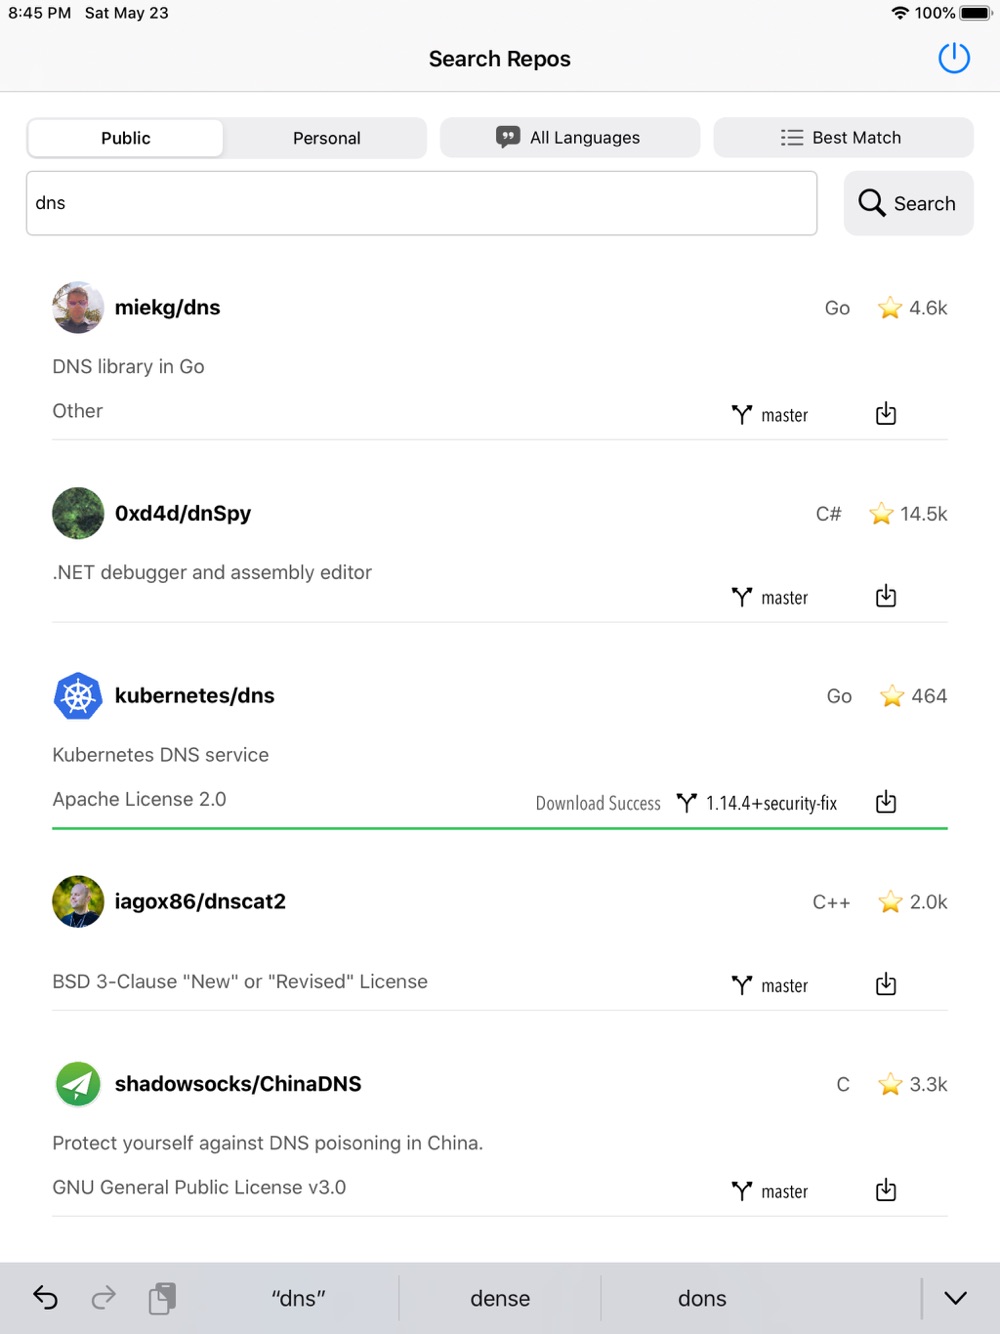The image size is (1000, 1334).
Task: Switch to the Personal segment
Action: (x=326, y=138)
